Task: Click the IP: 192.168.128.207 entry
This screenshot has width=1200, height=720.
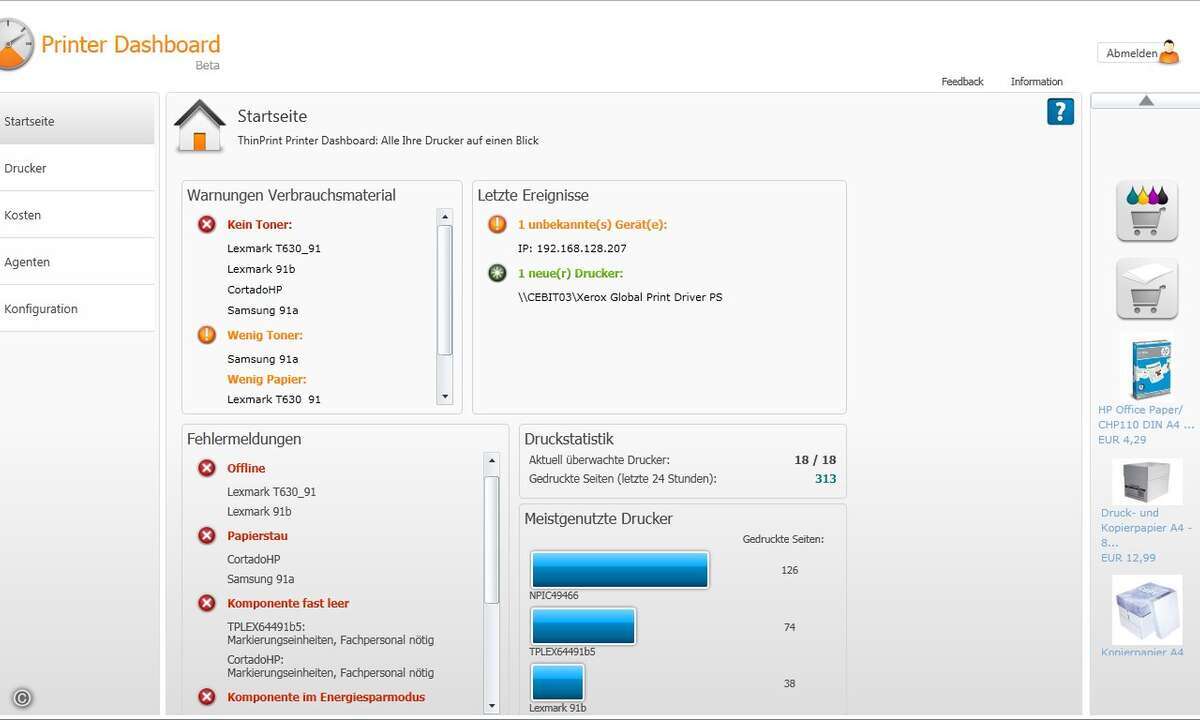Action: [x=572, y=248]
